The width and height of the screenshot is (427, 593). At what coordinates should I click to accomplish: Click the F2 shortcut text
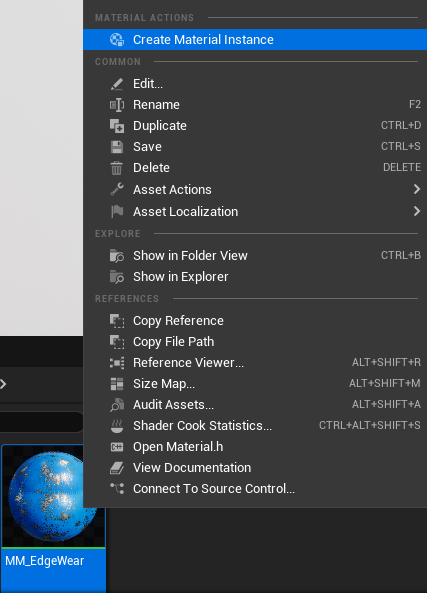coord(415,104)
